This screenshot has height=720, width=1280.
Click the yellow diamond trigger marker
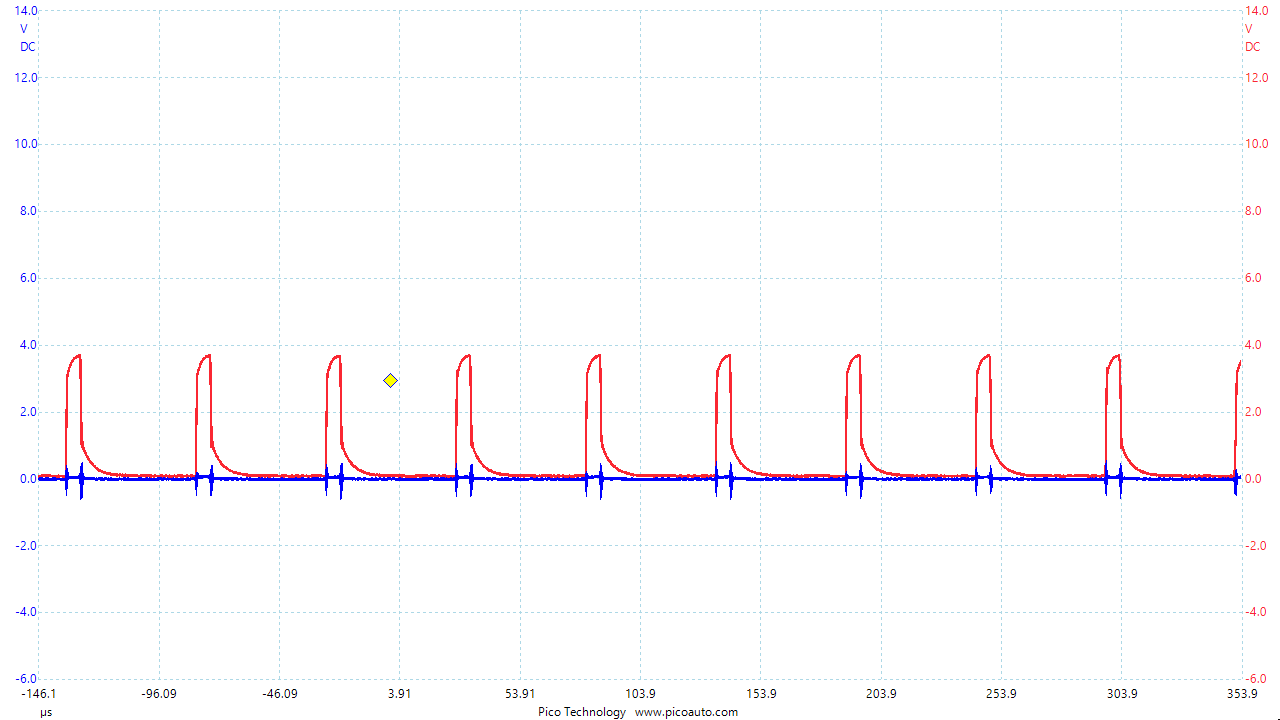point(390,380)
